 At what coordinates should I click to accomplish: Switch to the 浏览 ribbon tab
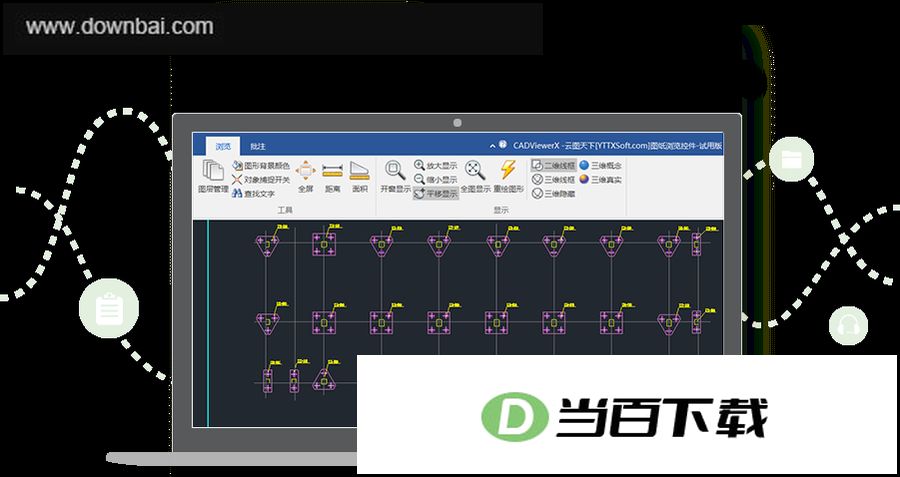(223, 146)
